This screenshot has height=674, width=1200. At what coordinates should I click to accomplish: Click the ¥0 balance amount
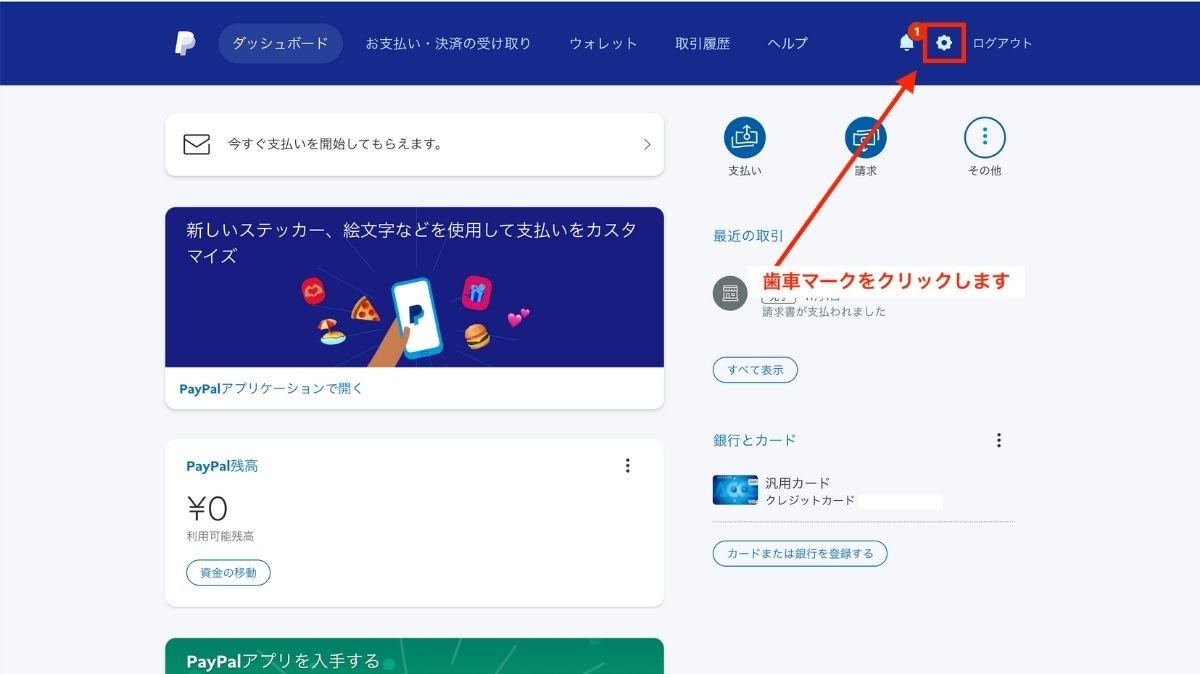pyautogui.click(x=207, y=508)
